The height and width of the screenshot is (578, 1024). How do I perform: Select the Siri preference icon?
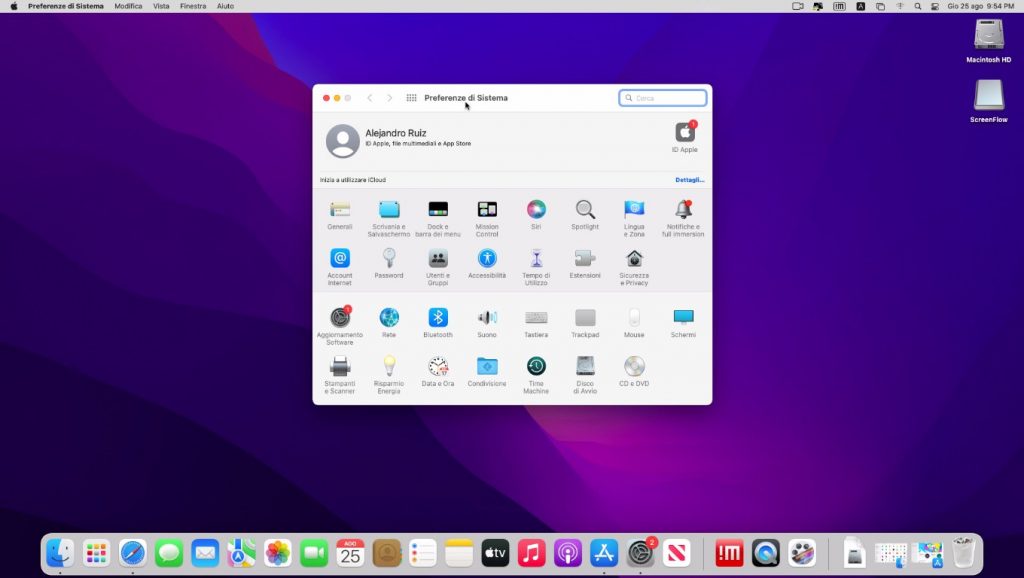[536, 210]
